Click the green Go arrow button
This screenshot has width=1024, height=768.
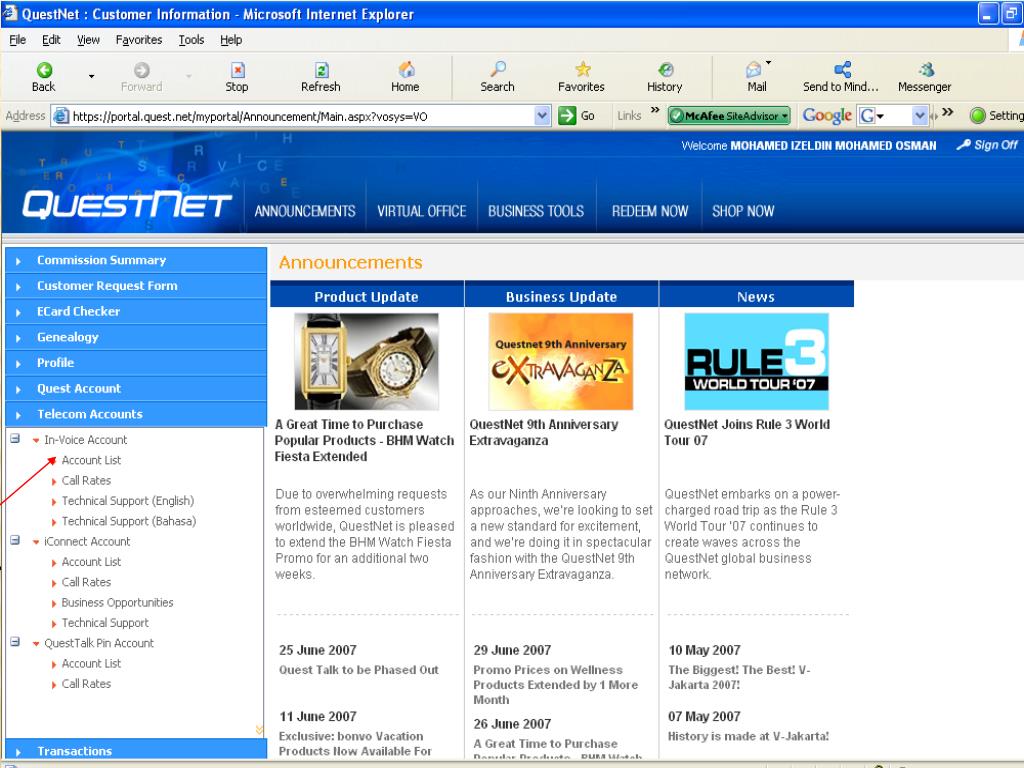pyautogui.click(x=567, y=116)
